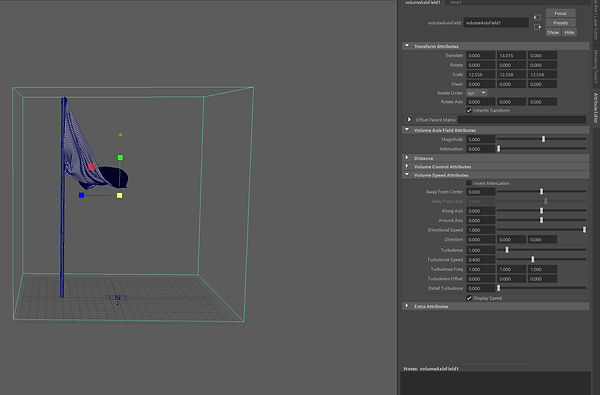Viewport: 600px width, 395px height.
Task: Click the Shear Y input field
Action: tap(511, 84)
